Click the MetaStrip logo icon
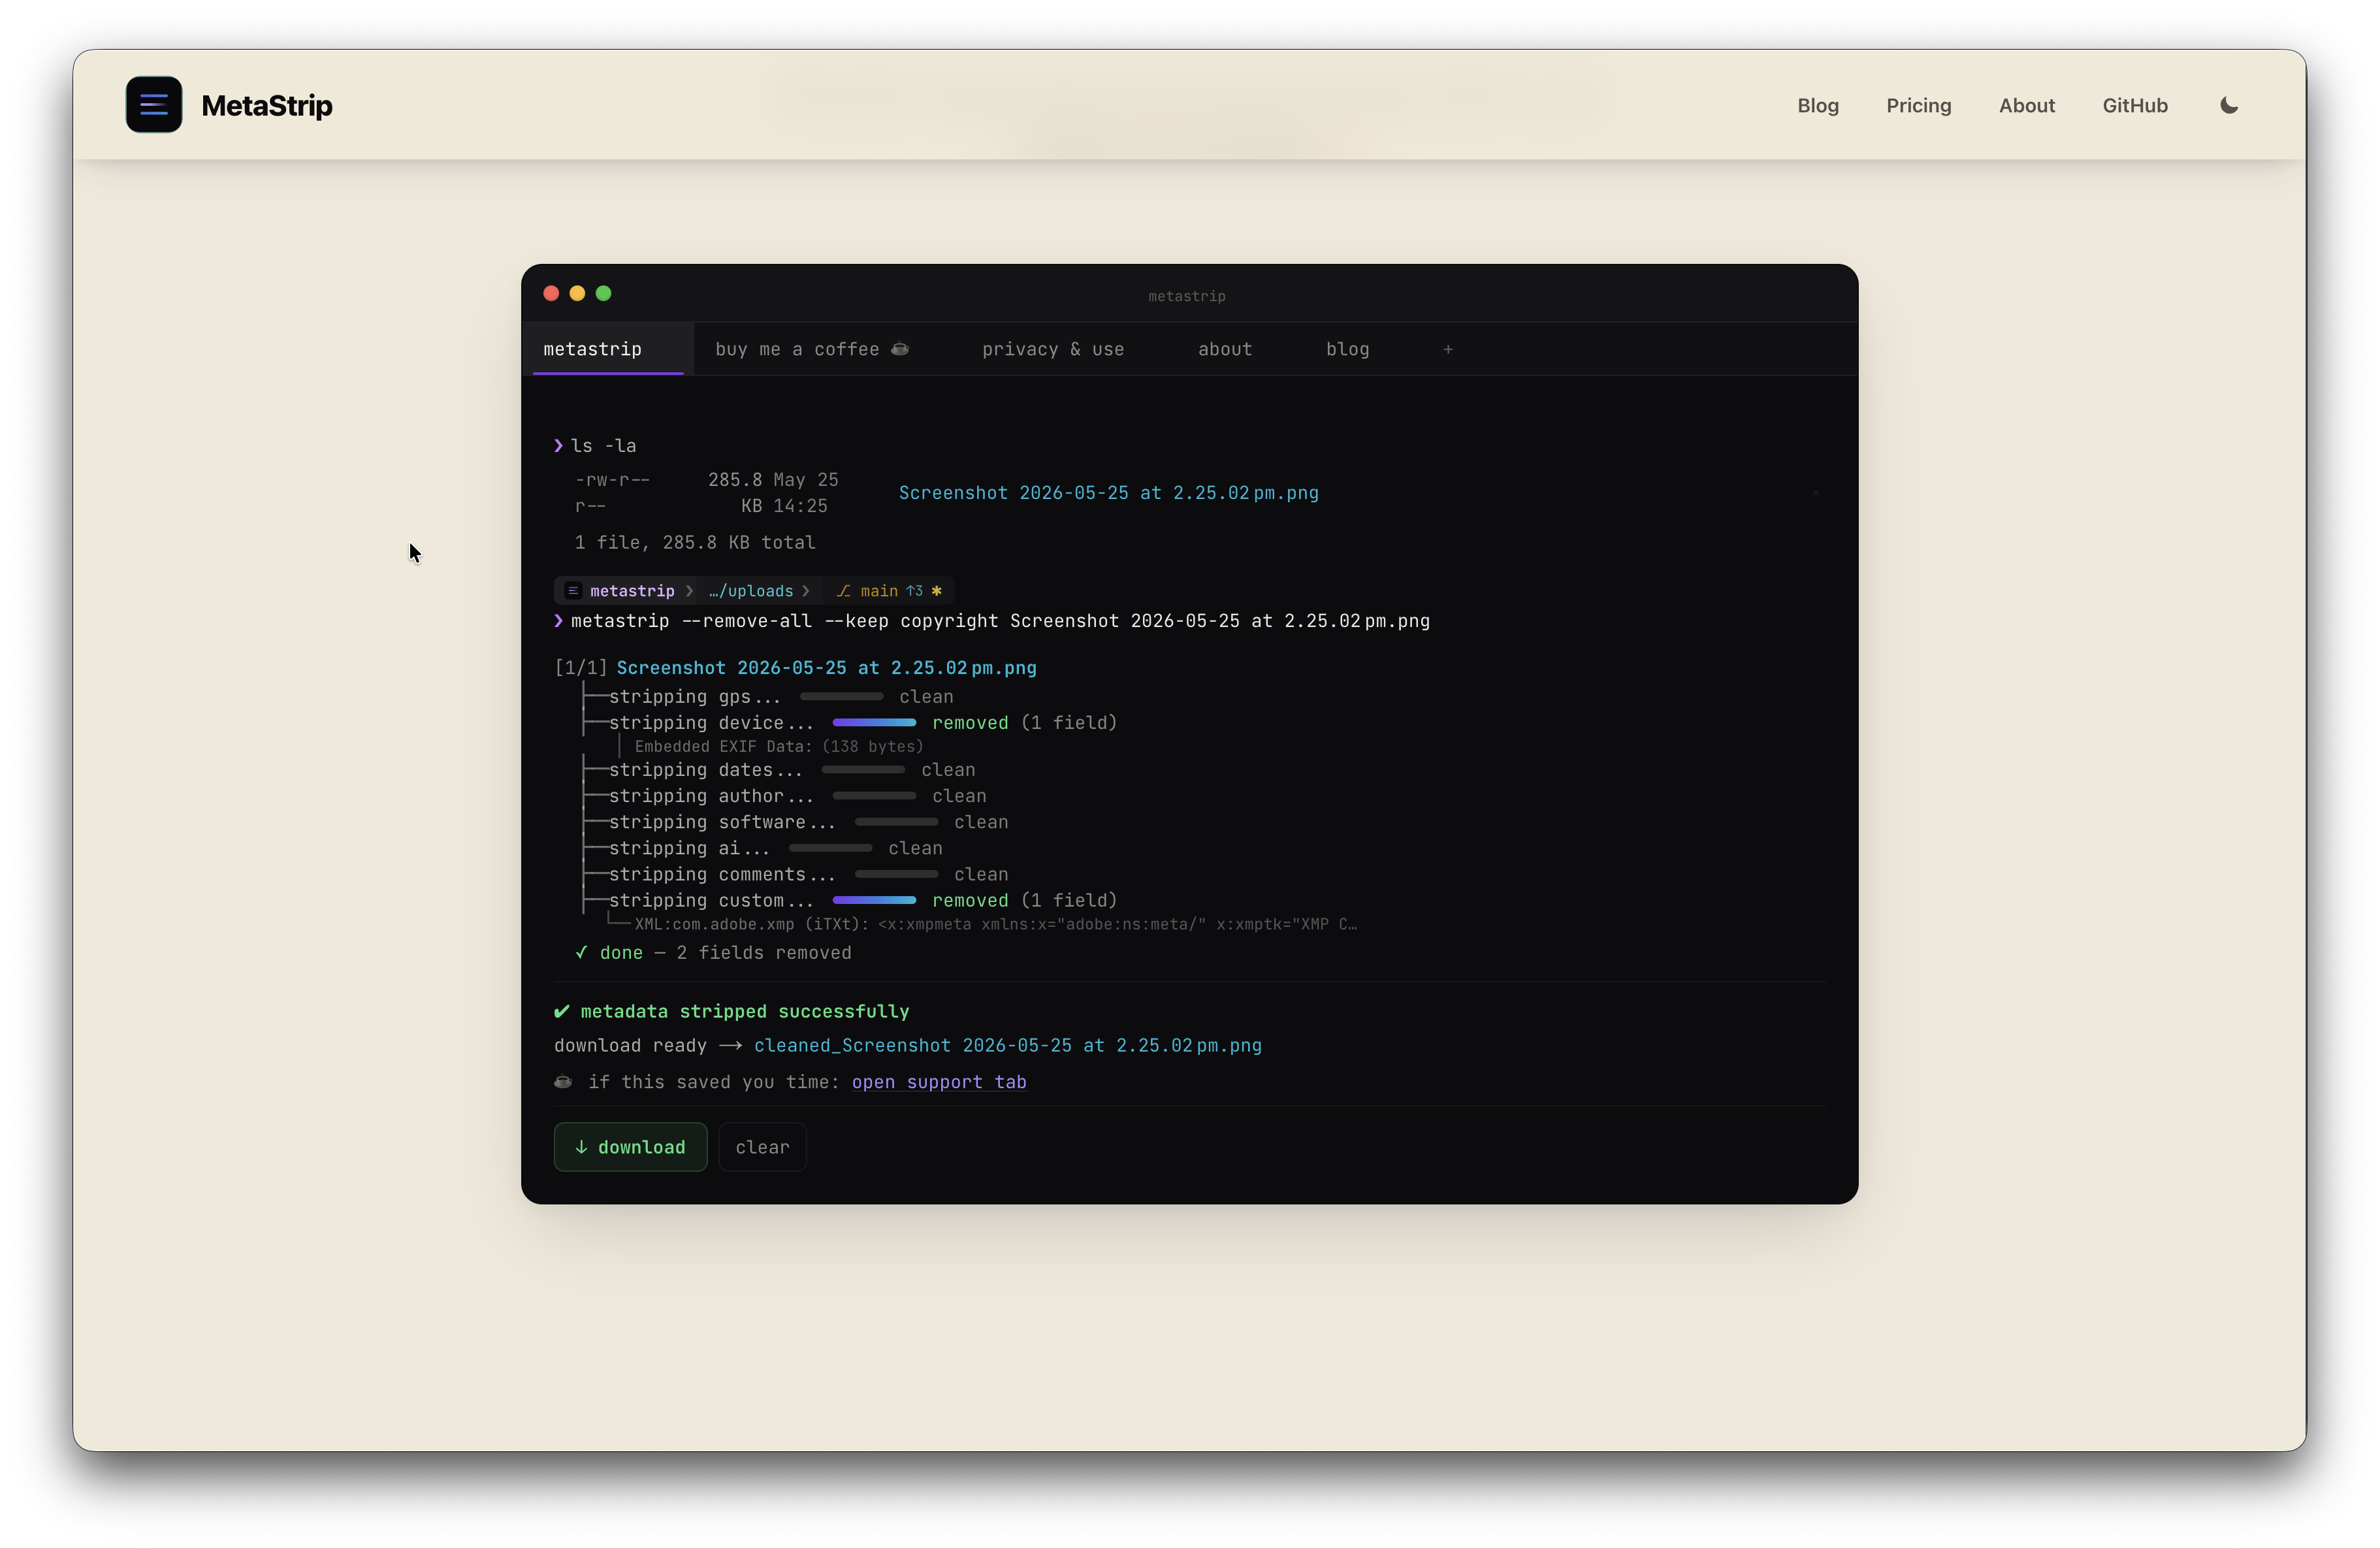 pos(154,104)
